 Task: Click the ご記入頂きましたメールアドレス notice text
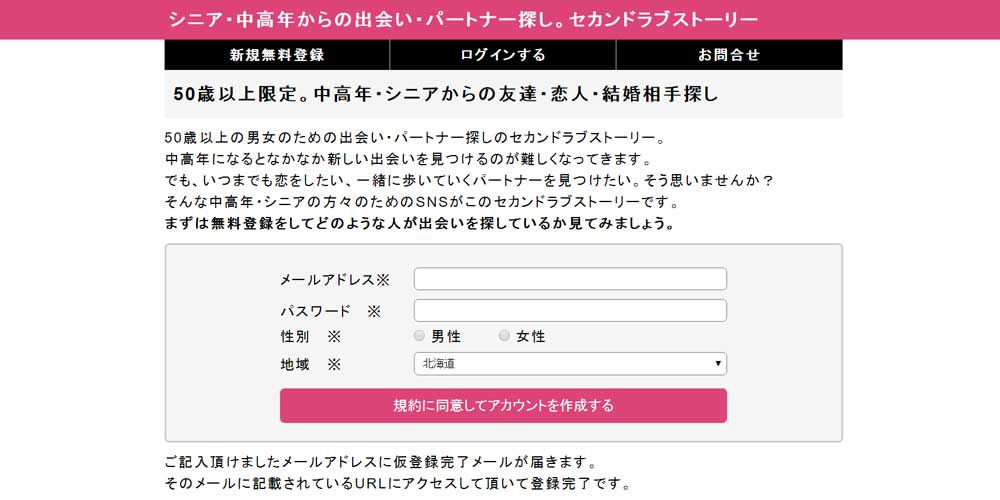point(380,464)
